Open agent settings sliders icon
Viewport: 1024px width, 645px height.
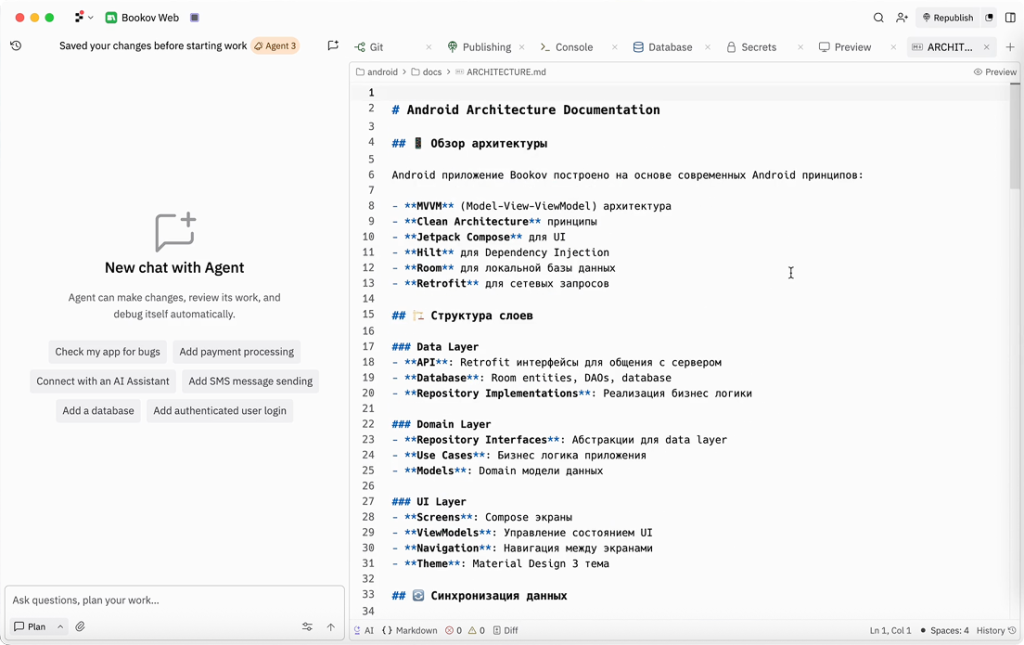click(307, 627)
